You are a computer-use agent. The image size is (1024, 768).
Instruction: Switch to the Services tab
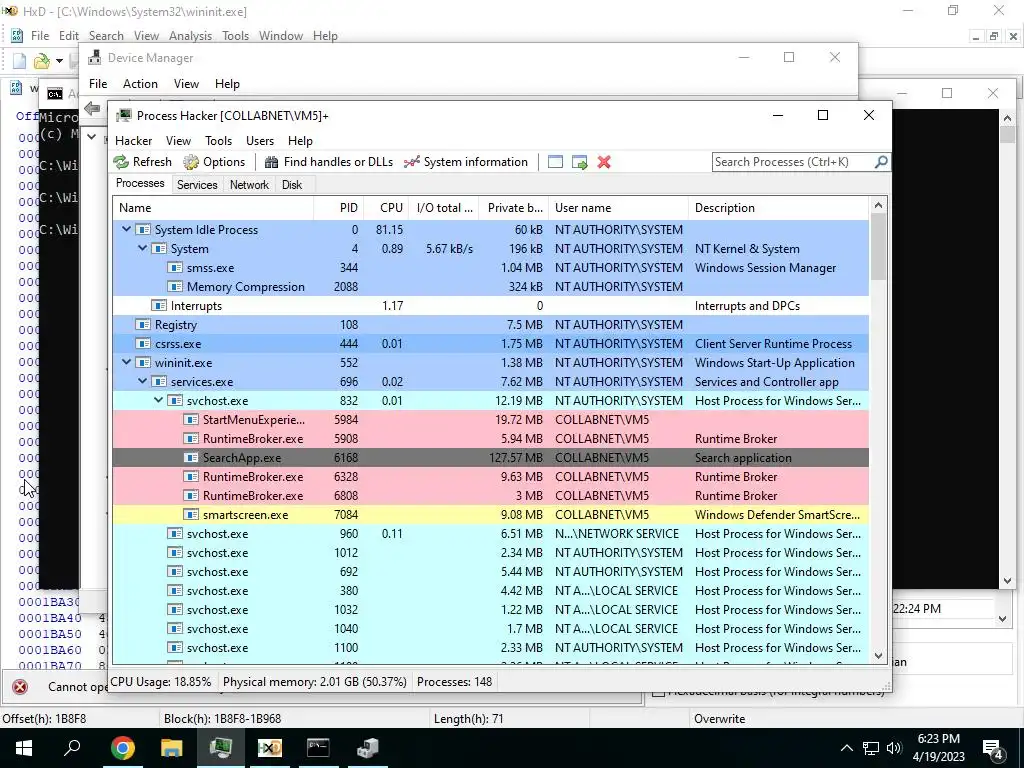point(197,185)
